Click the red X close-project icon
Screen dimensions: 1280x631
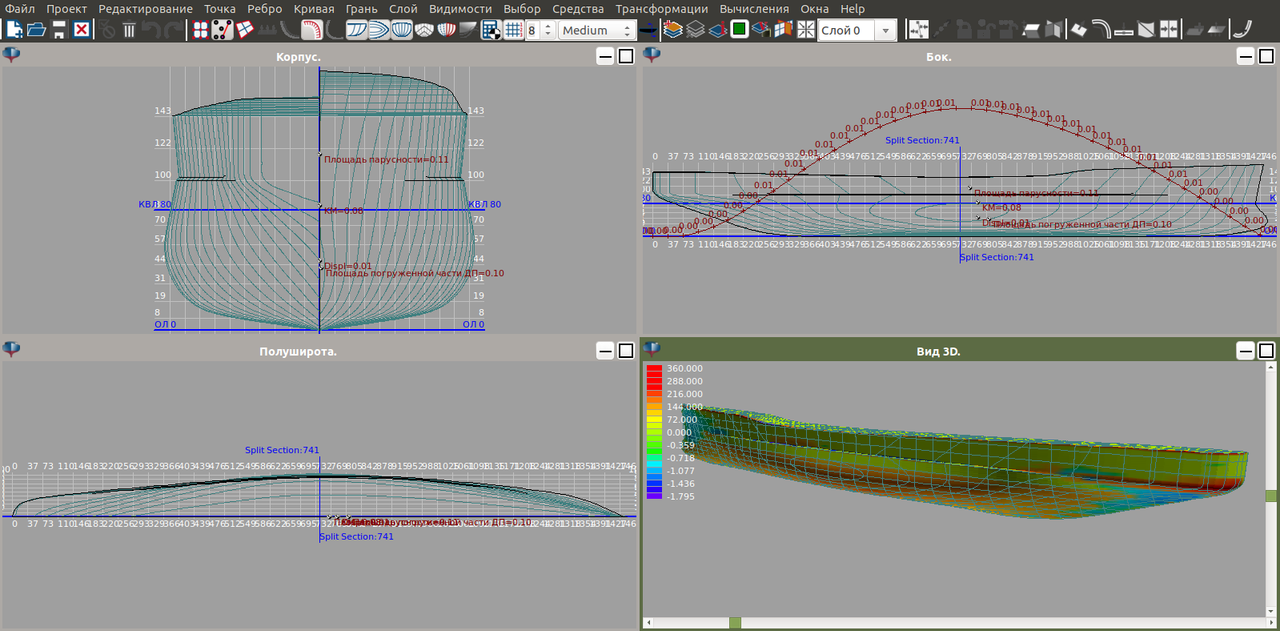82,30
